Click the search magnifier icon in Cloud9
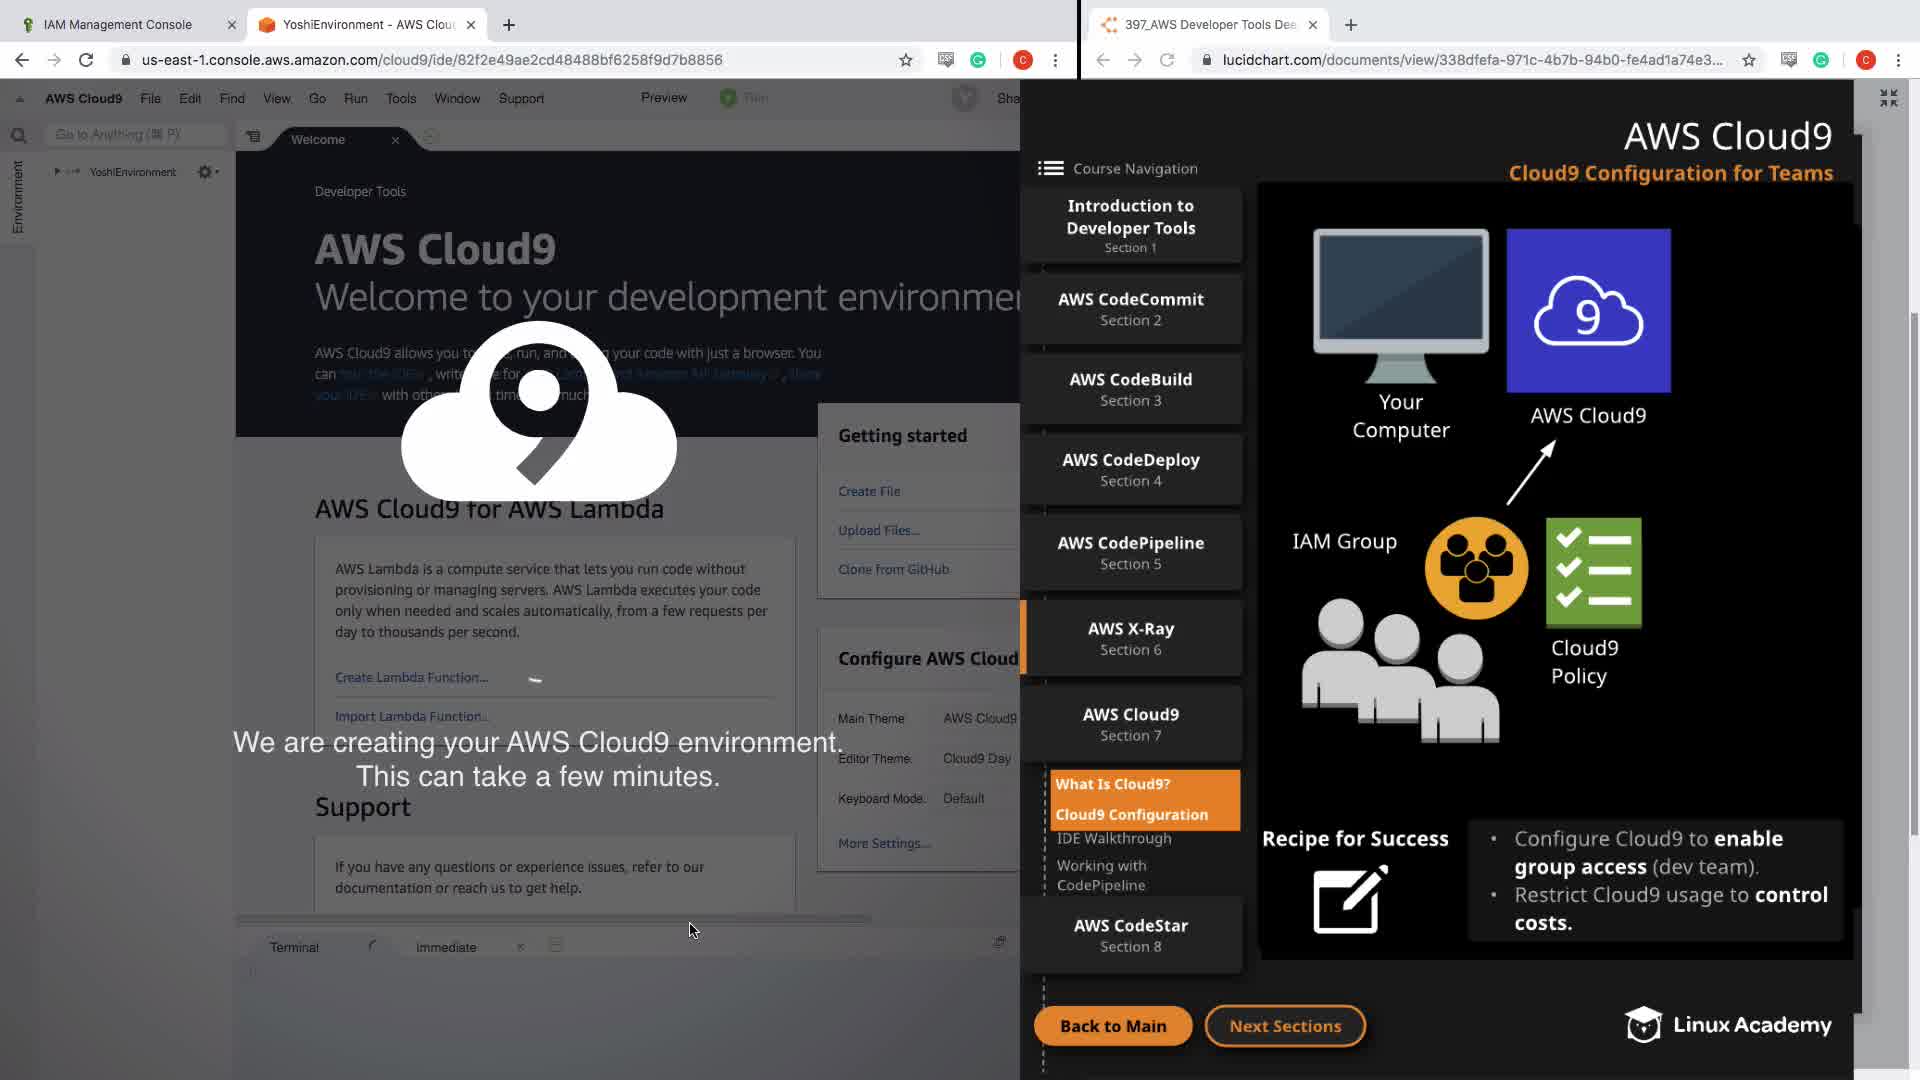The height and width of the screenshot is (1080, 1920). [x=18, y=135]
